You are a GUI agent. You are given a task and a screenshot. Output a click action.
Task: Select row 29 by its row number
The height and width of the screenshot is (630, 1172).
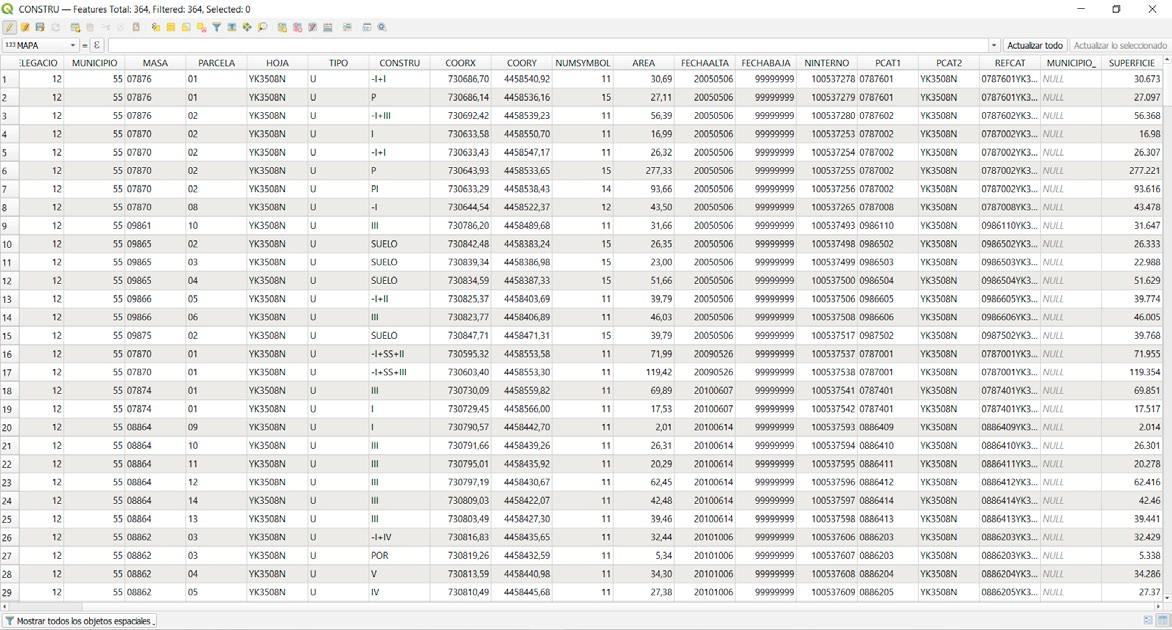(9, 593)
